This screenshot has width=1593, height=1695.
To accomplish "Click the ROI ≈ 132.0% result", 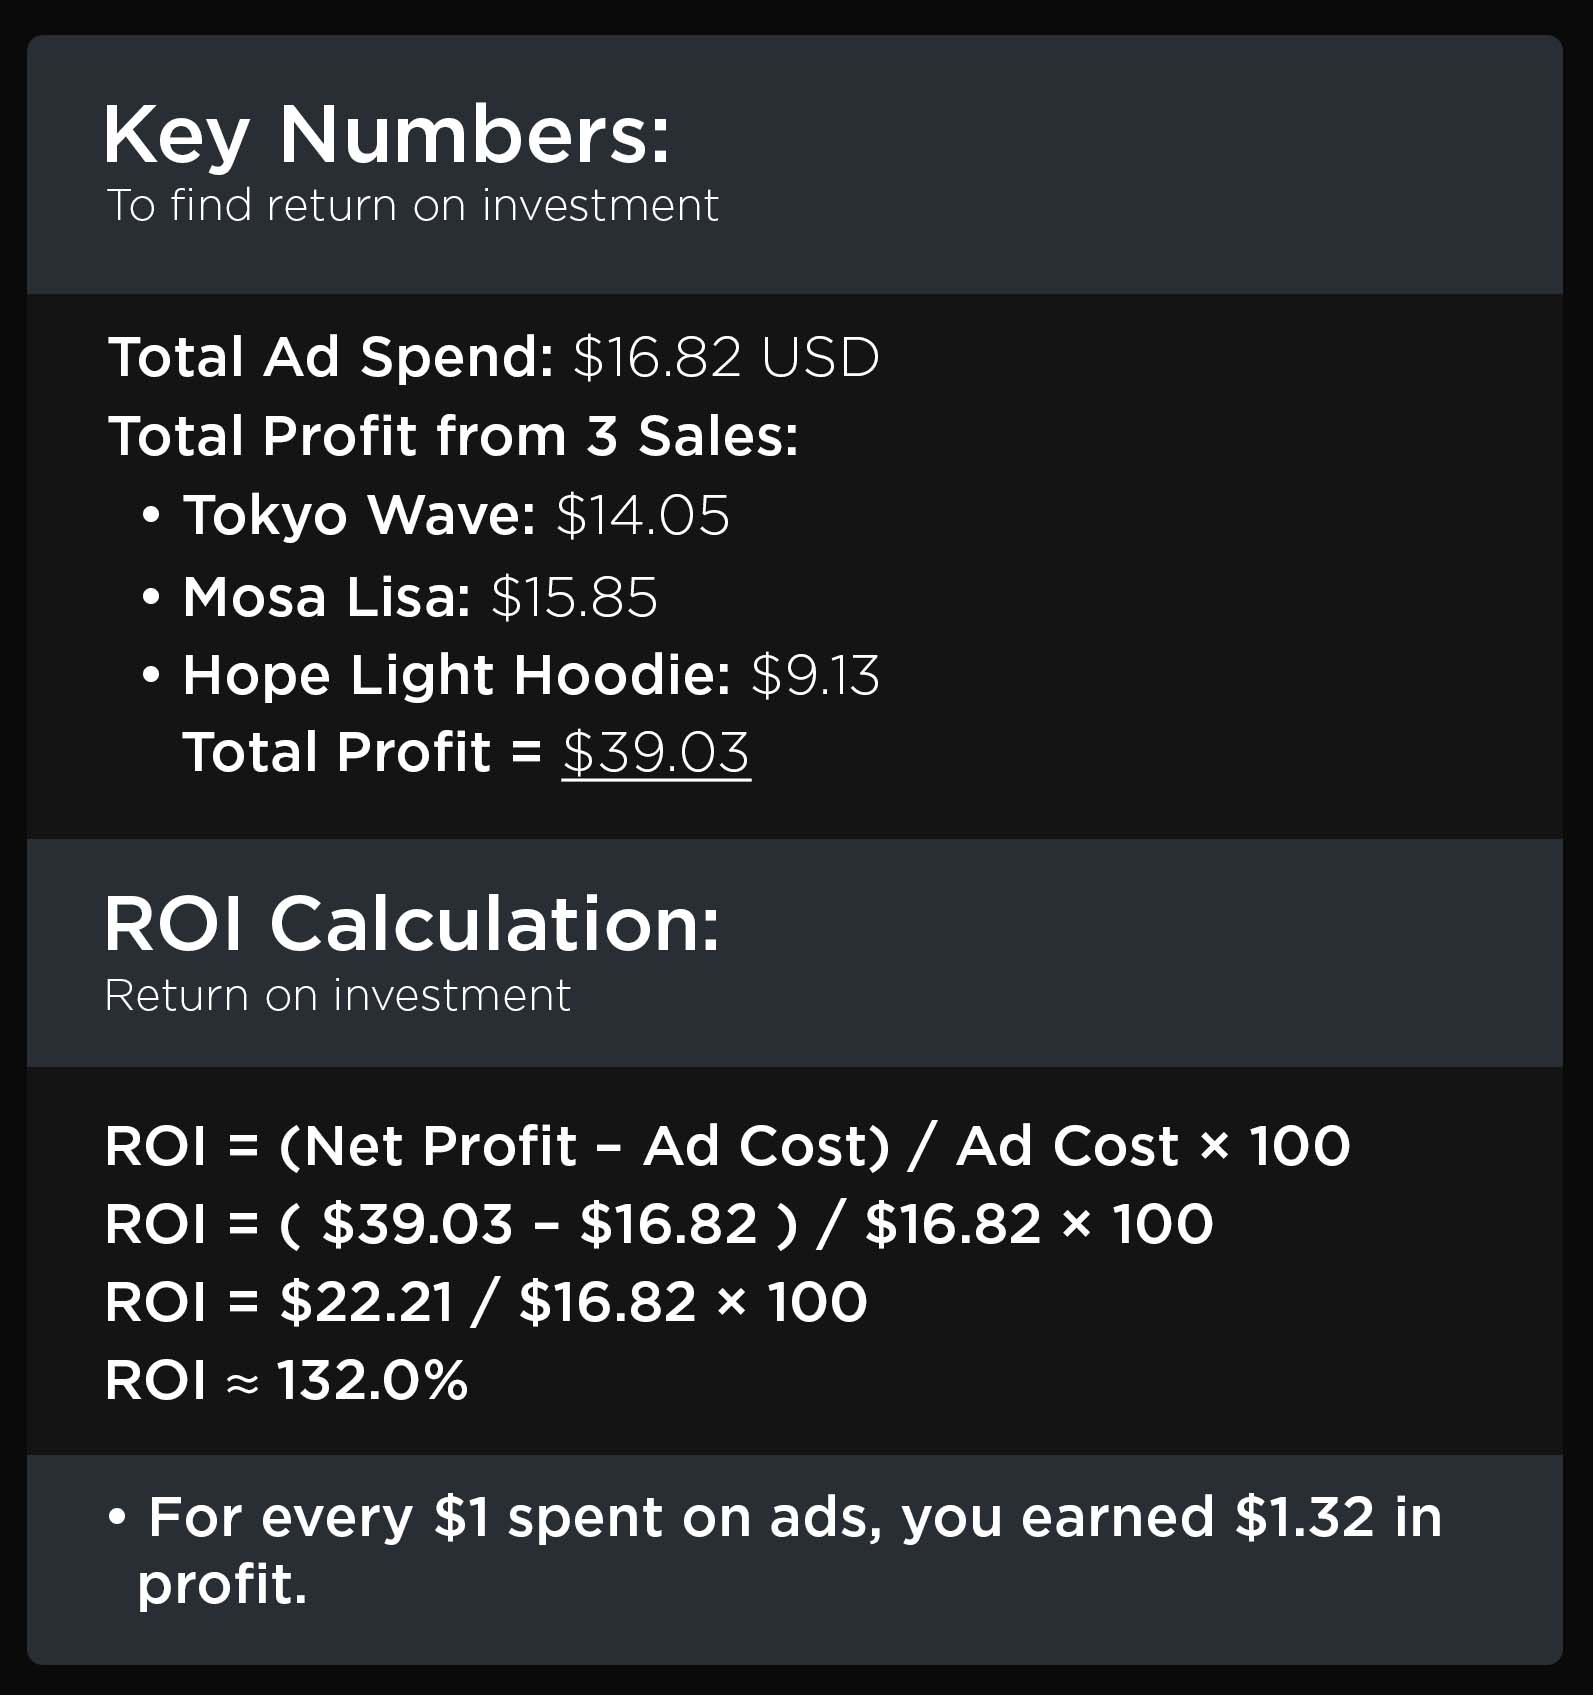I will [x=286, y=1380].
